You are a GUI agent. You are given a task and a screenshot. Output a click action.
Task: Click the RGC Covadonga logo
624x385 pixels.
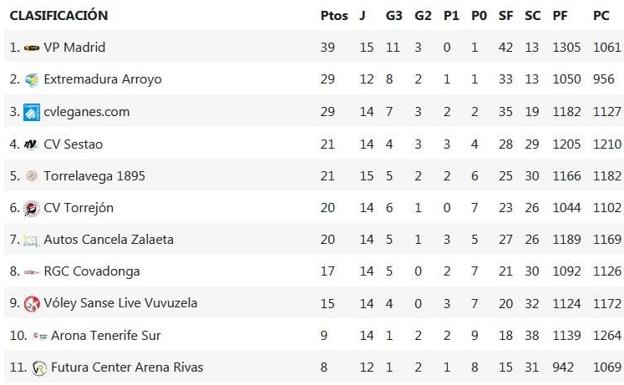(31, 272)
